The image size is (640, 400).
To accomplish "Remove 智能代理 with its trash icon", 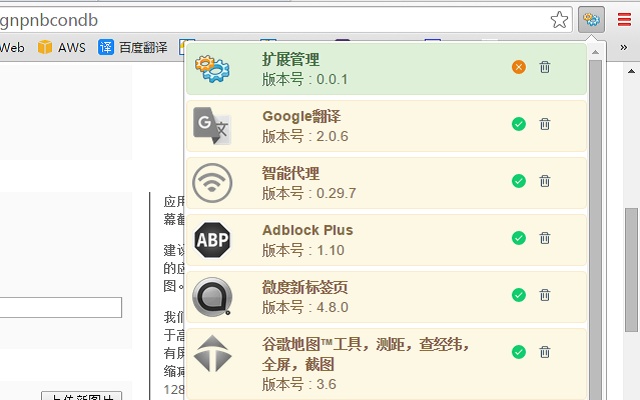I will pos(544,181).
